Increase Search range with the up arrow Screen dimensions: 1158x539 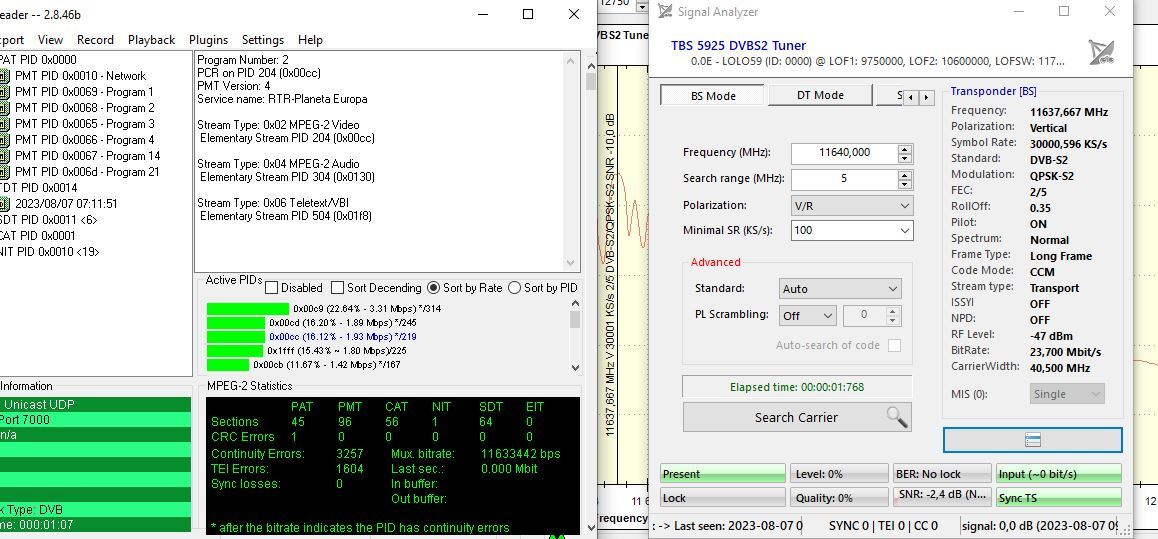(905, 174)
